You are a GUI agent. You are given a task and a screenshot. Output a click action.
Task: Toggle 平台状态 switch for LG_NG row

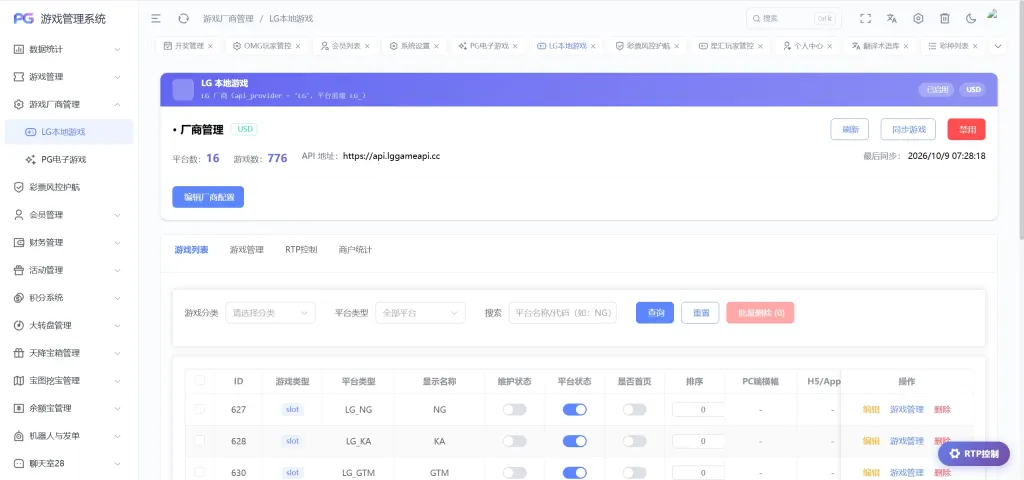pos(575,409)
